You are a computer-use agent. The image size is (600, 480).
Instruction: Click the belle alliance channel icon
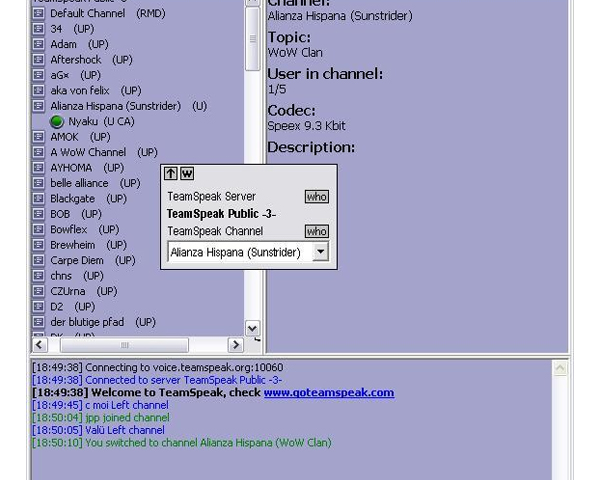pos(38,183)
